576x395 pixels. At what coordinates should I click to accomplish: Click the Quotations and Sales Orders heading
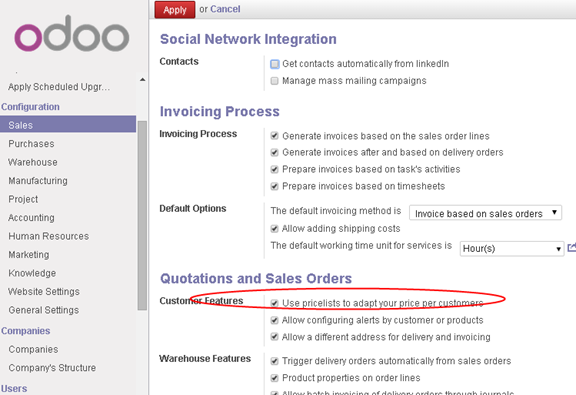pos(256,279)
